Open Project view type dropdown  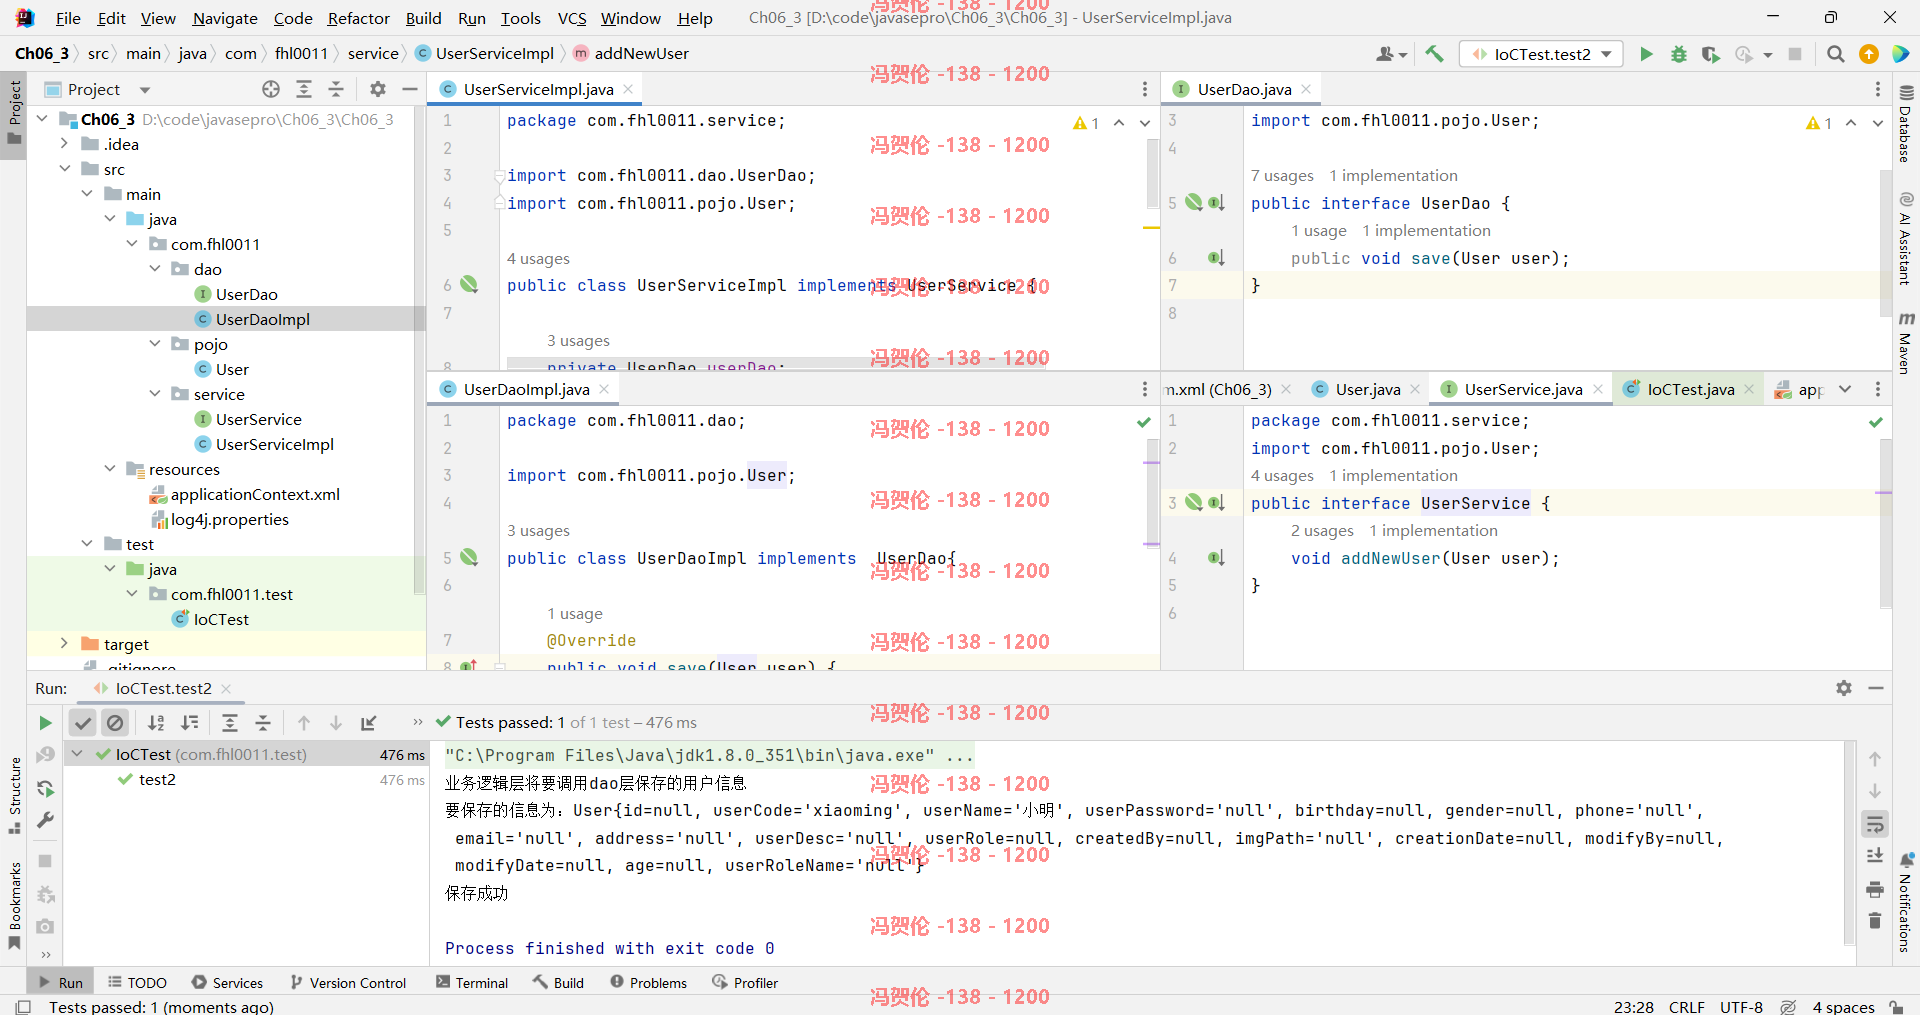tap(145, 89)
